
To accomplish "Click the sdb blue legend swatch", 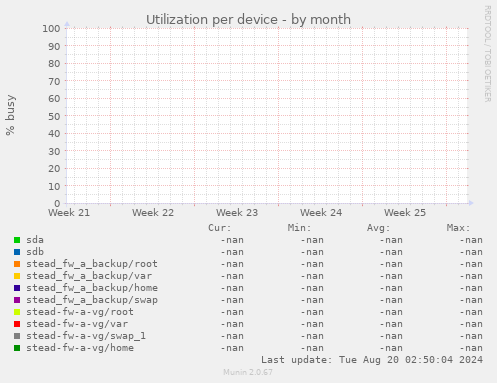I will (x=17, y=252).
